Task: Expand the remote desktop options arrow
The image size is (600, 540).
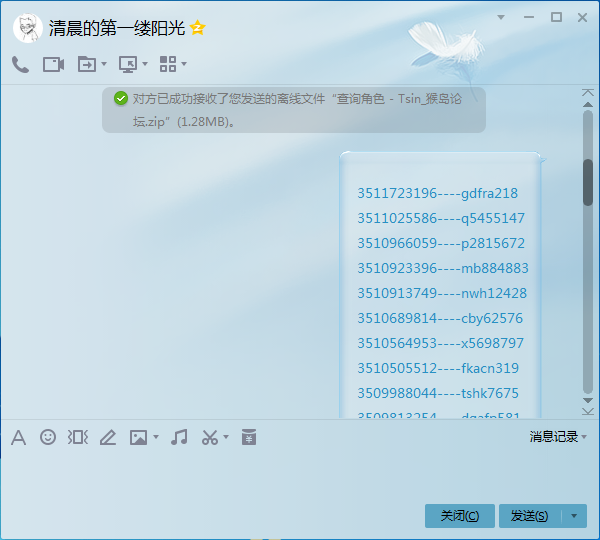Action: tap(145, 64)
